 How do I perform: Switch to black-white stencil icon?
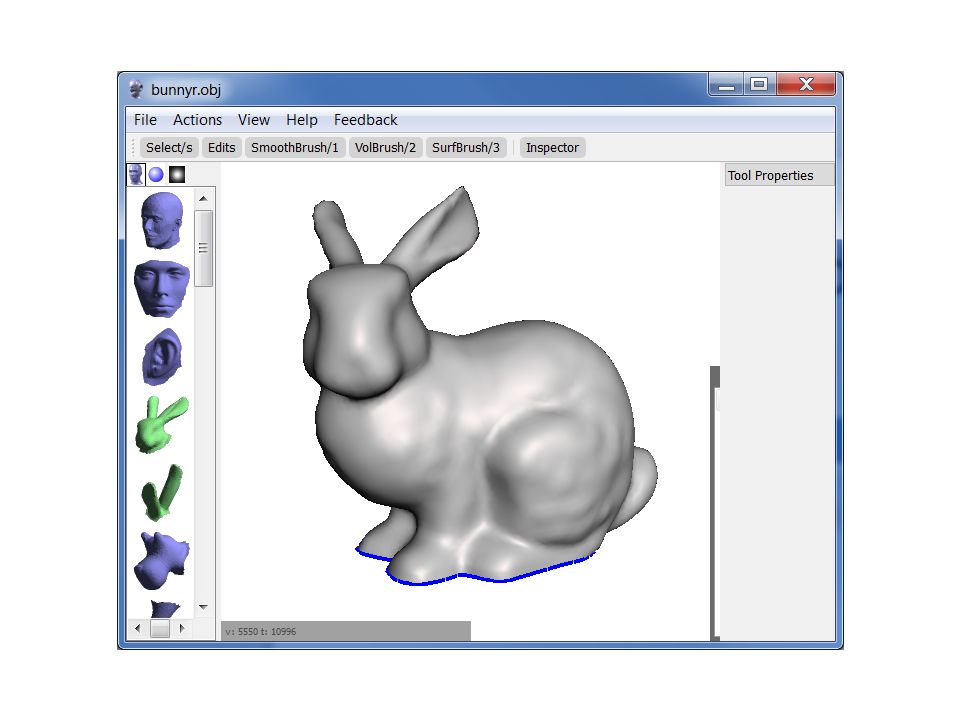click(x=177, y=174)
